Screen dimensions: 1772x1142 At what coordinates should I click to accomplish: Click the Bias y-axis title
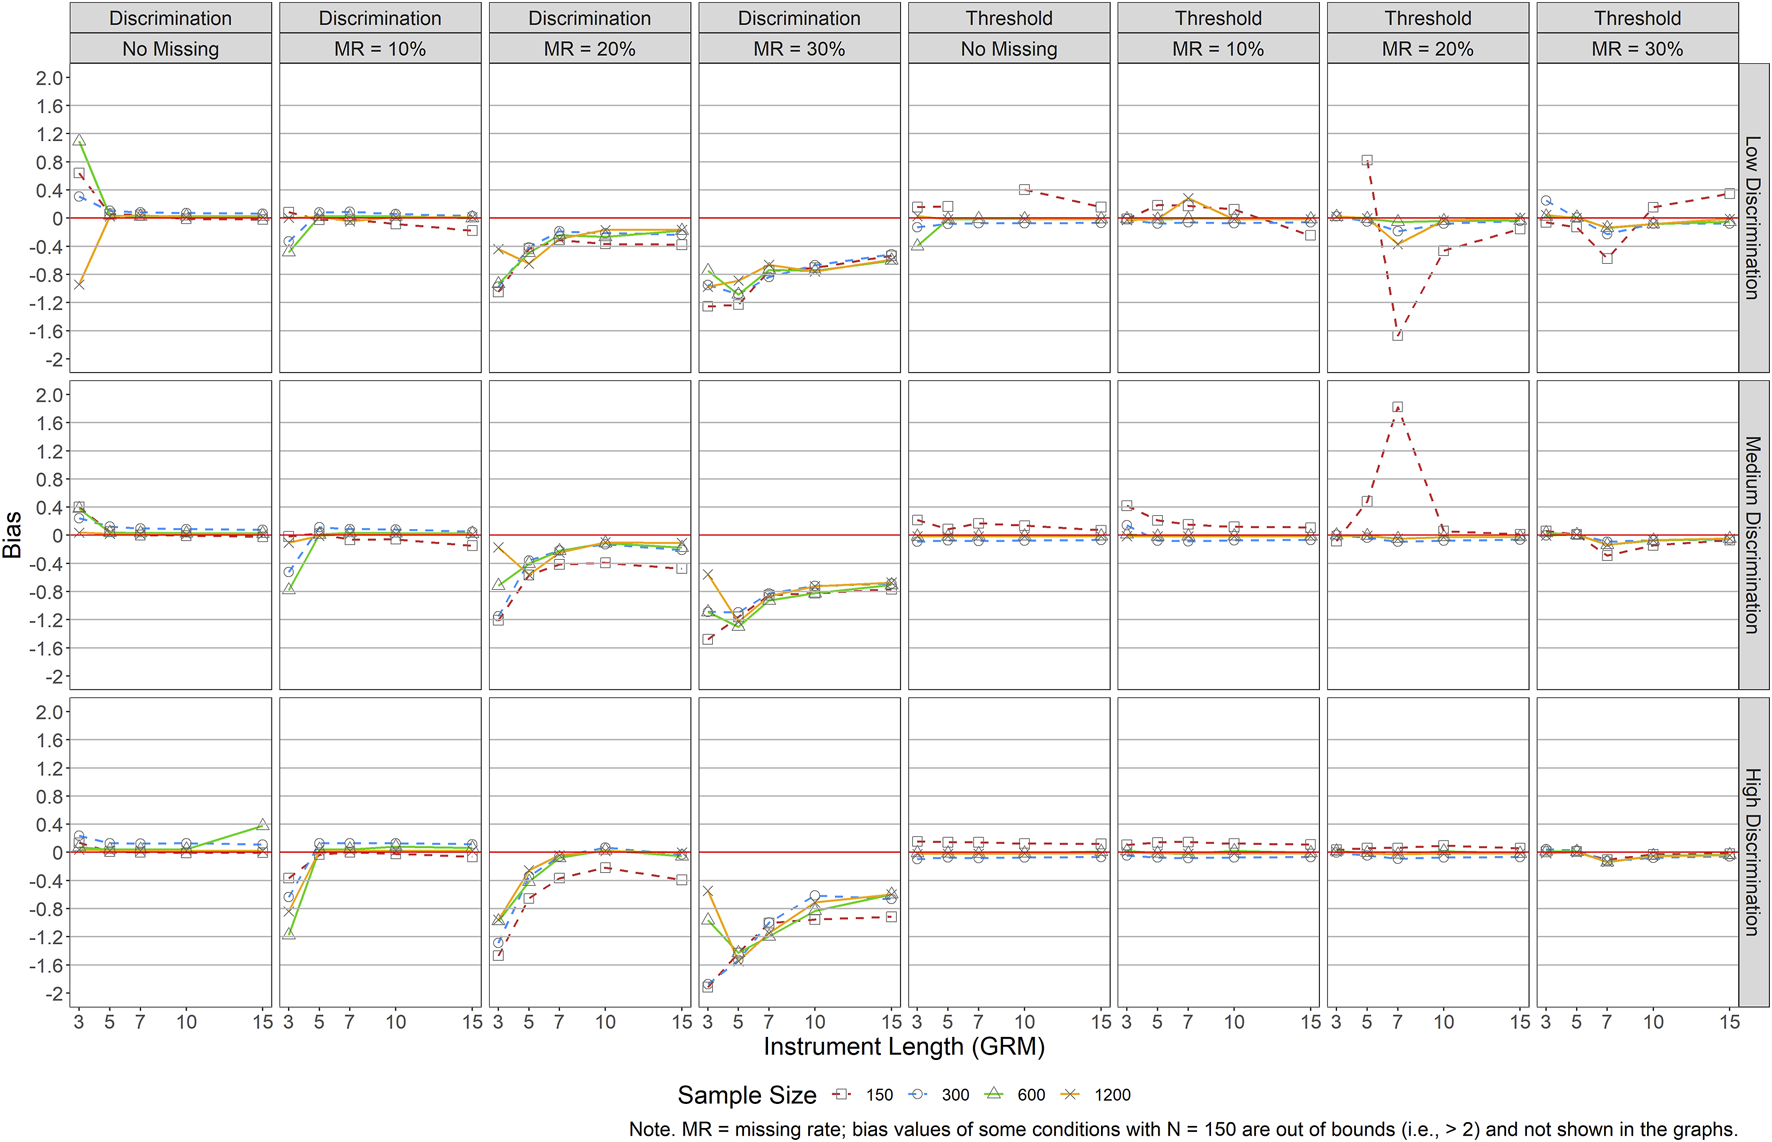pos(13,535)
